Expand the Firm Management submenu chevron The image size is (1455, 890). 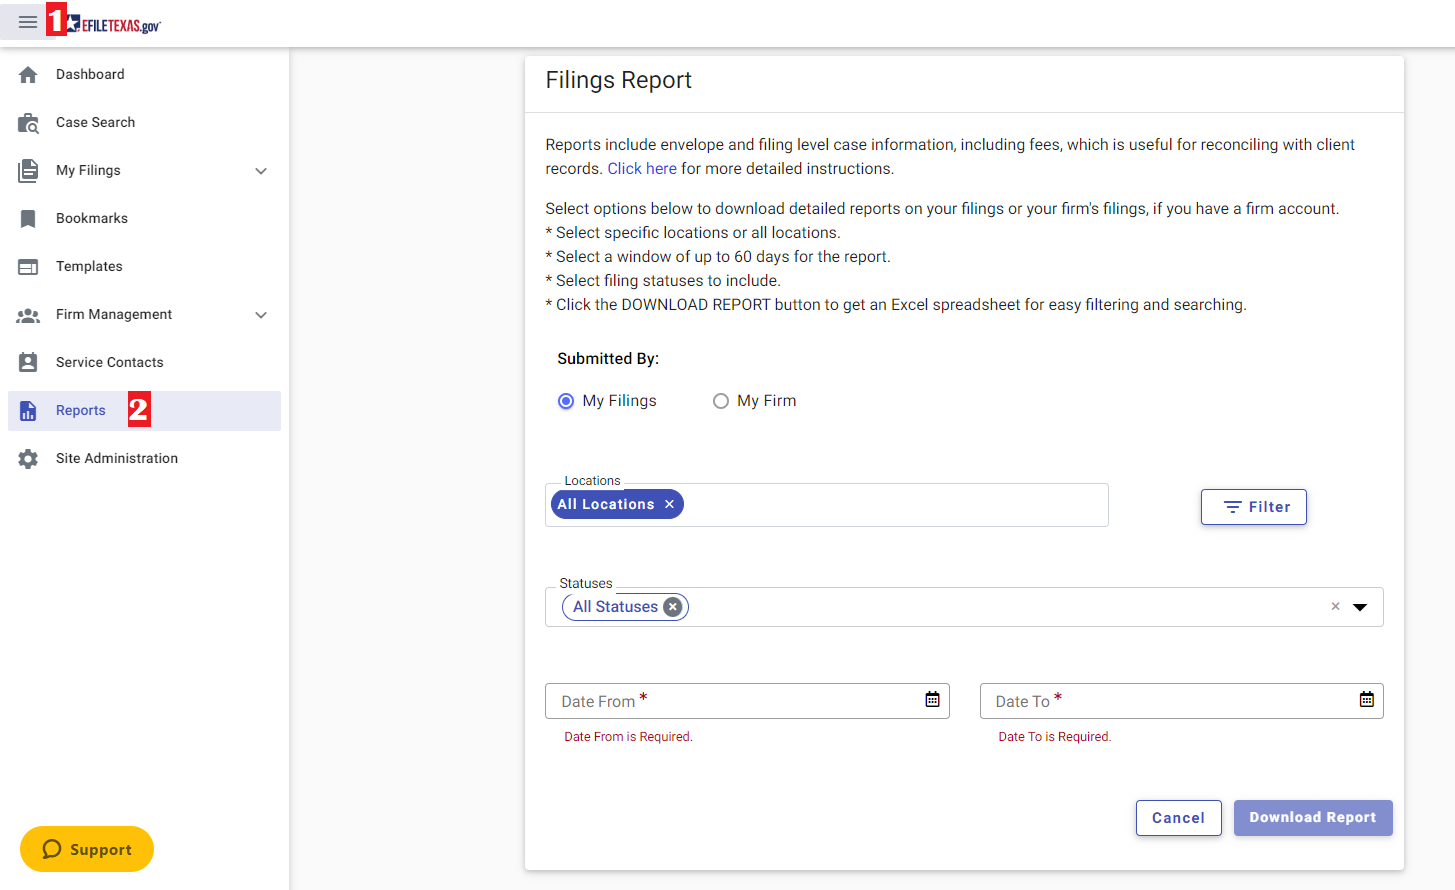pyautogui.click(x=261, y=315)
